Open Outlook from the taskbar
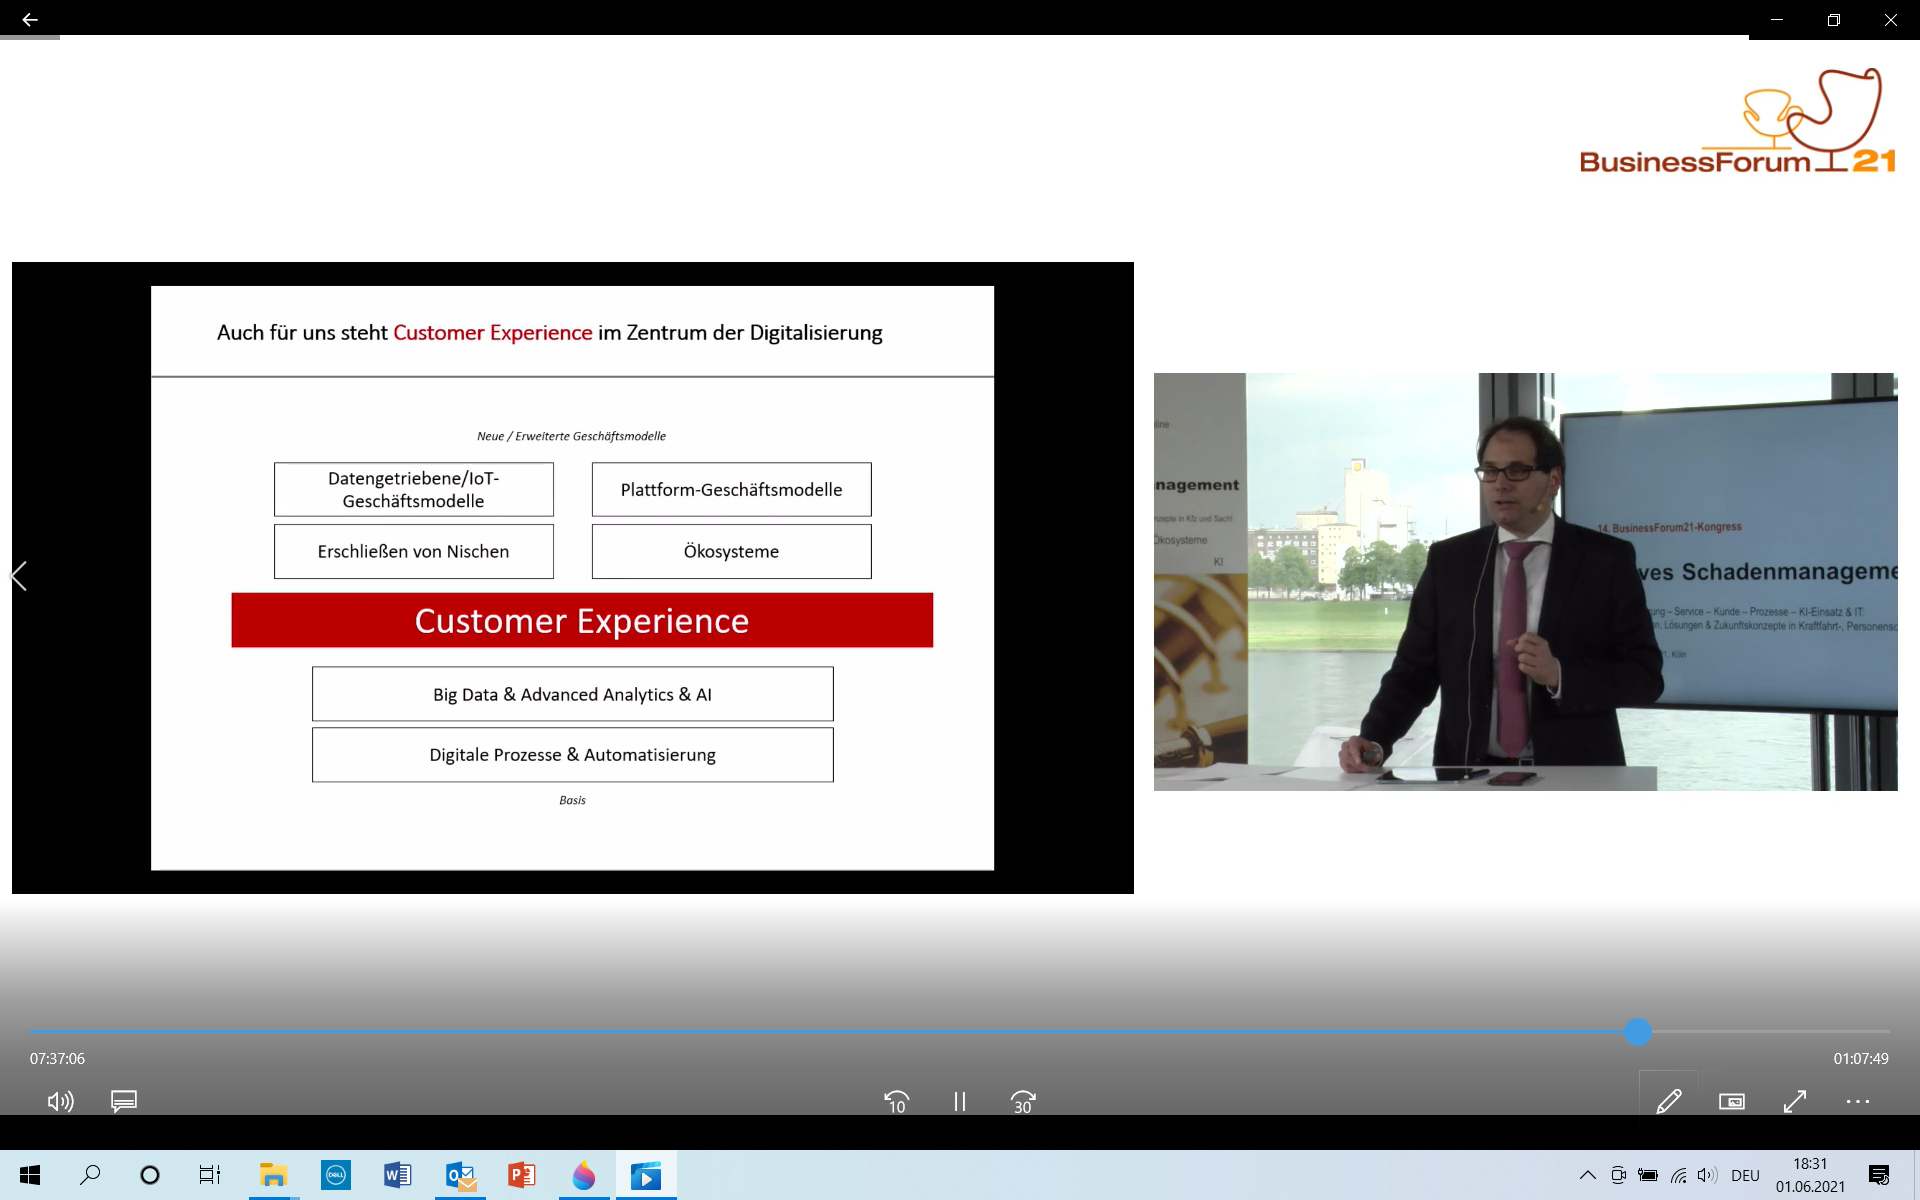The image size is (1920, 1200). click(x=460, y=1175)
